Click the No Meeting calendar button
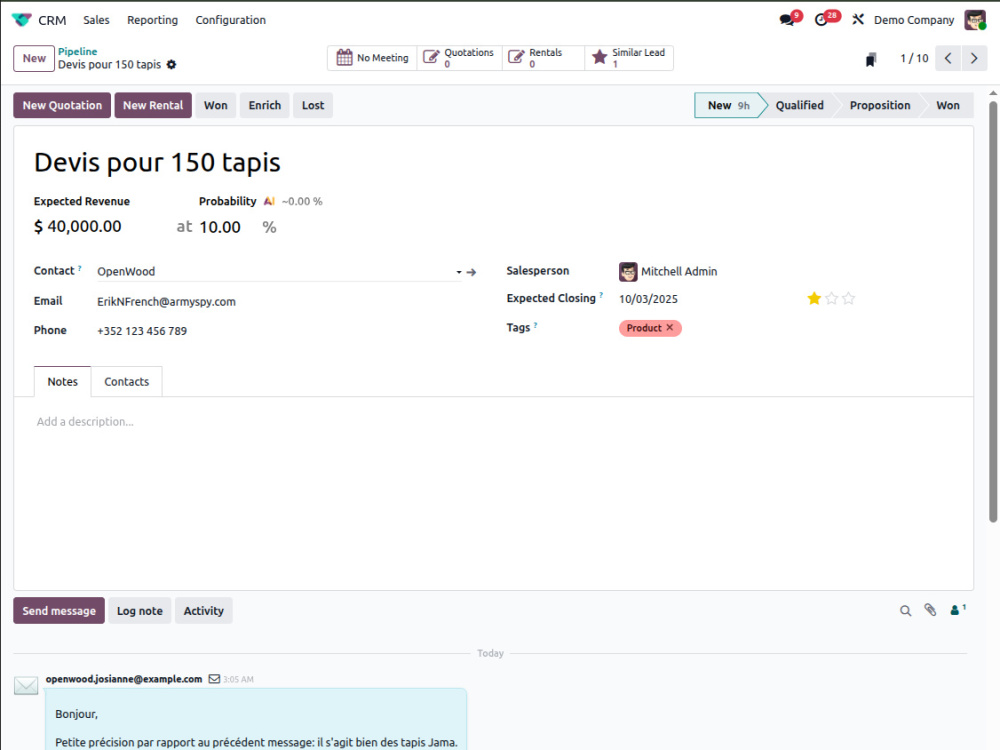 tap(372, 57)
